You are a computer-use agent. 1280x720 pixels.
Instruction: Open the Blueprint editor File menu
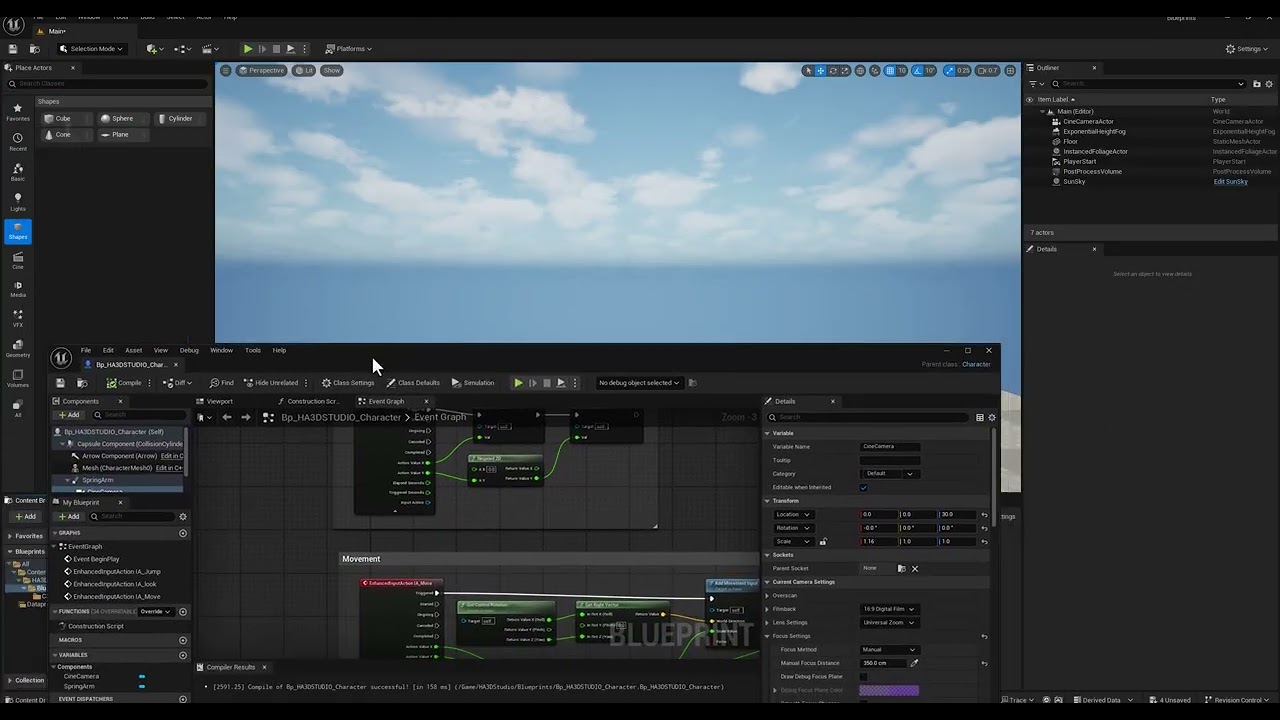pyautogui.click(x=86, y=350)
